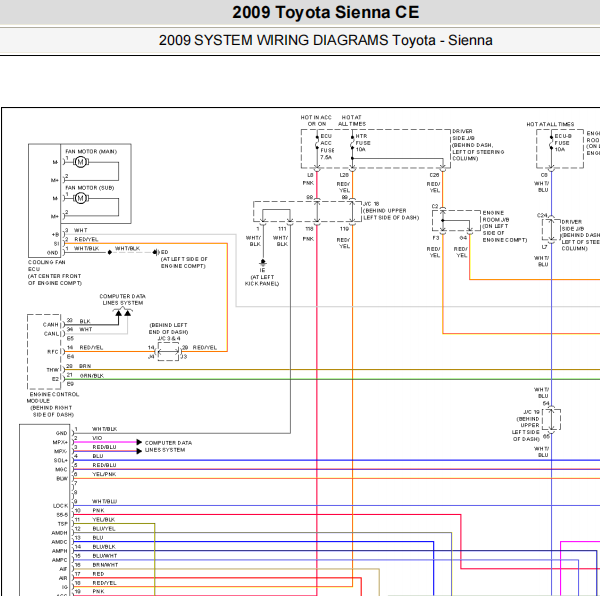600x596 pixels.
Task: Click the "J/C 18" junction connector label
Action: click(x=371, y=204)
